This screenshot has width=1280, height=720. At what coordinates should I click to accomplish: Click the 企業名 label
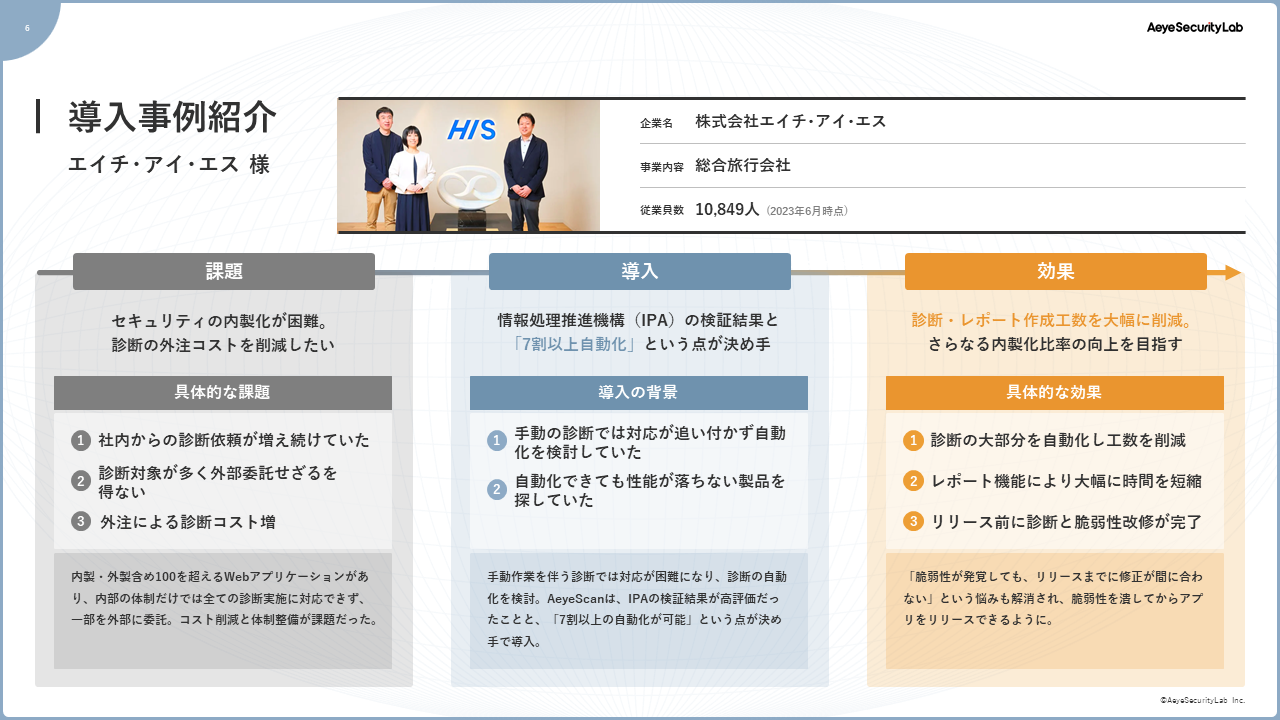click(656, 123)
